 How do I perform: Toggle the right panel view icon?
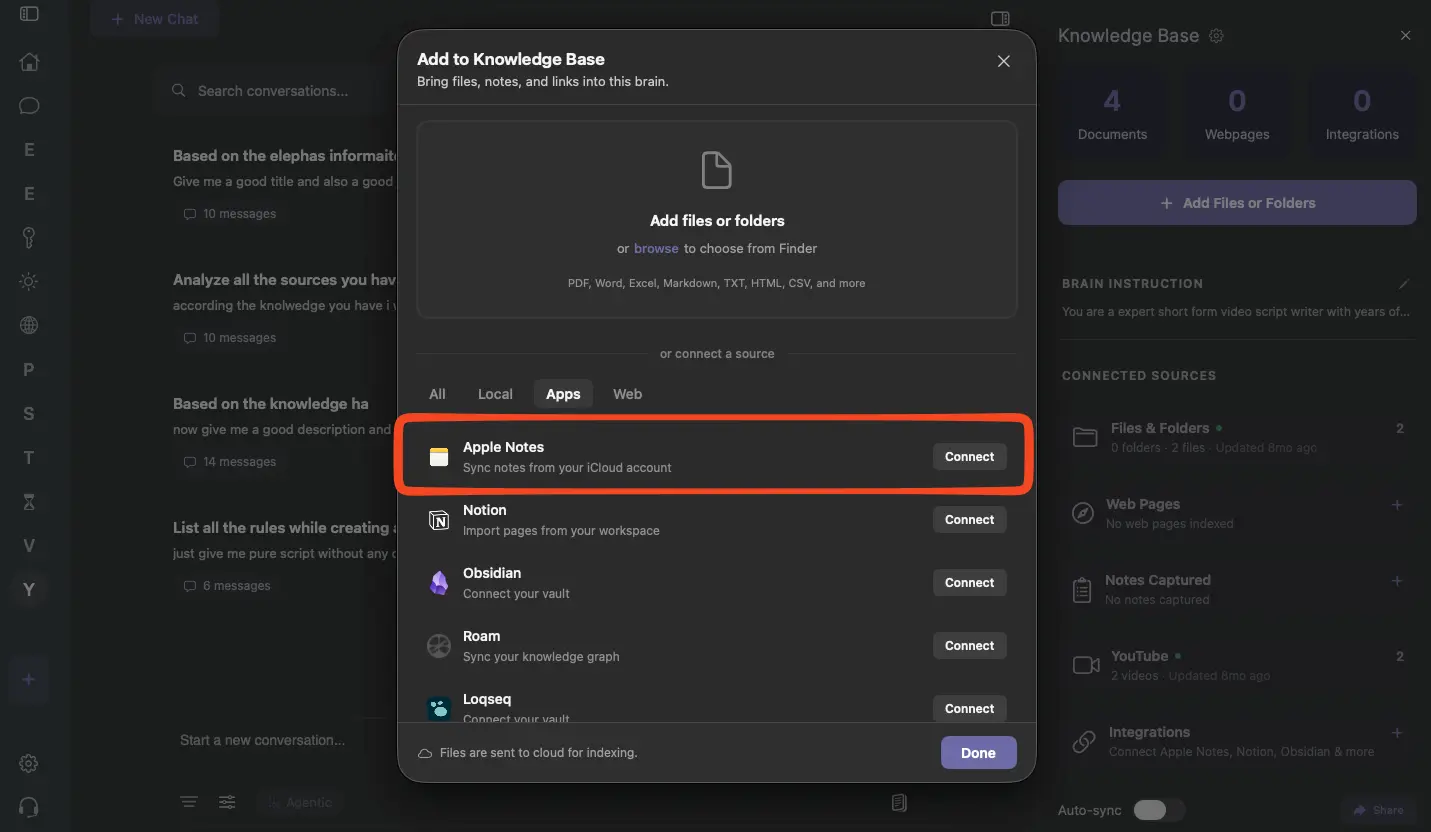coord(999,18)
